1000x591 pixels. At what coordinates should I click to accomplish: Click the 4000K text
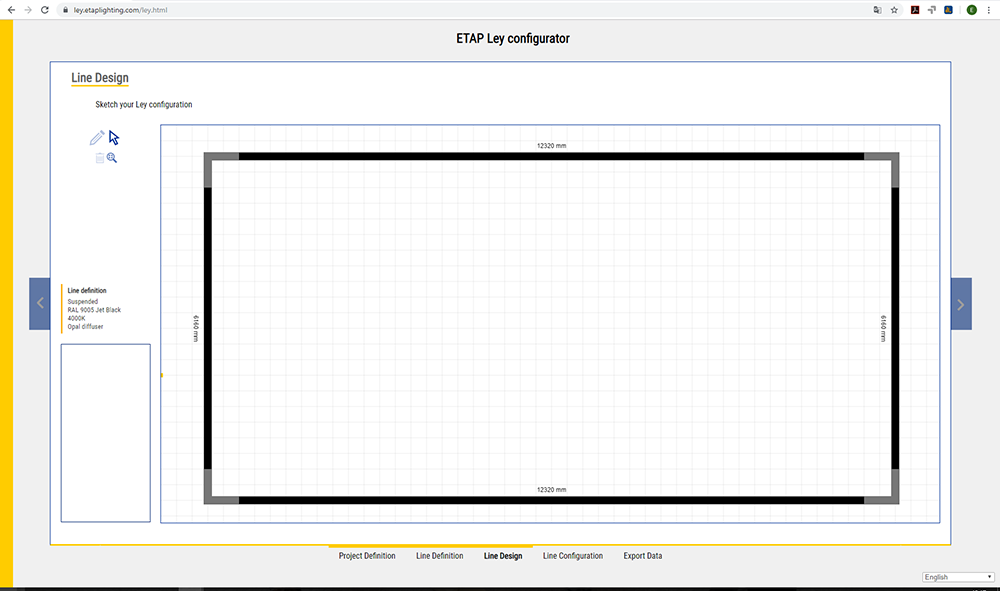pos(77,318)
